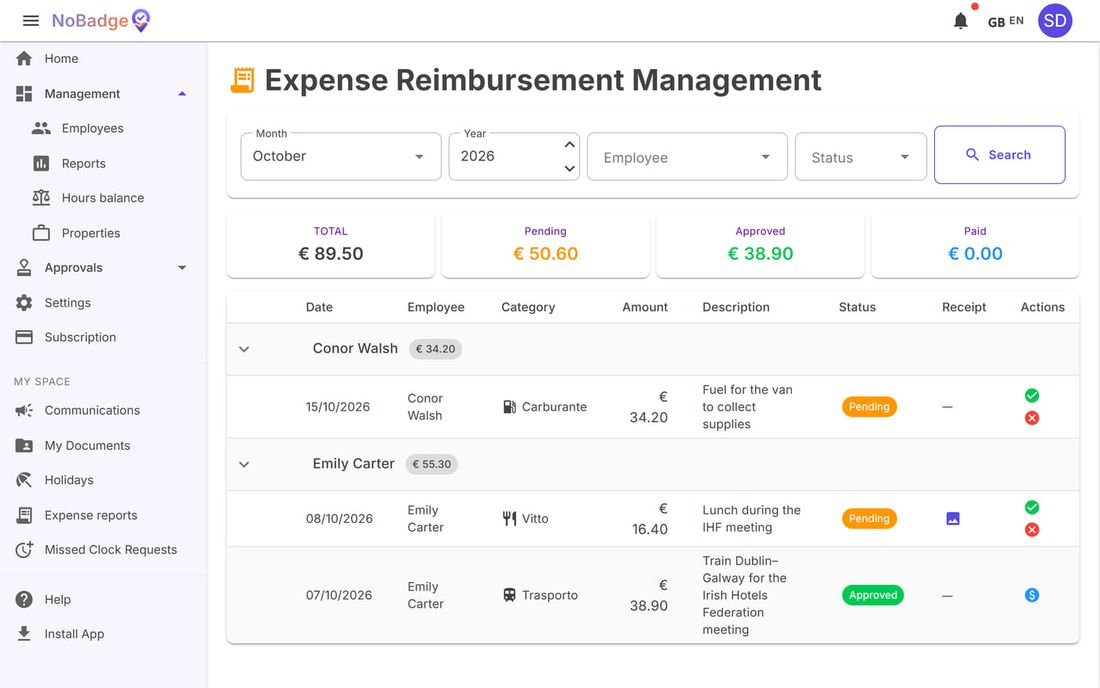This screenshot has width=1100, height=688.
Task: Collapse the Emily Carter group chevron
Action: click(x=244, y=464)
